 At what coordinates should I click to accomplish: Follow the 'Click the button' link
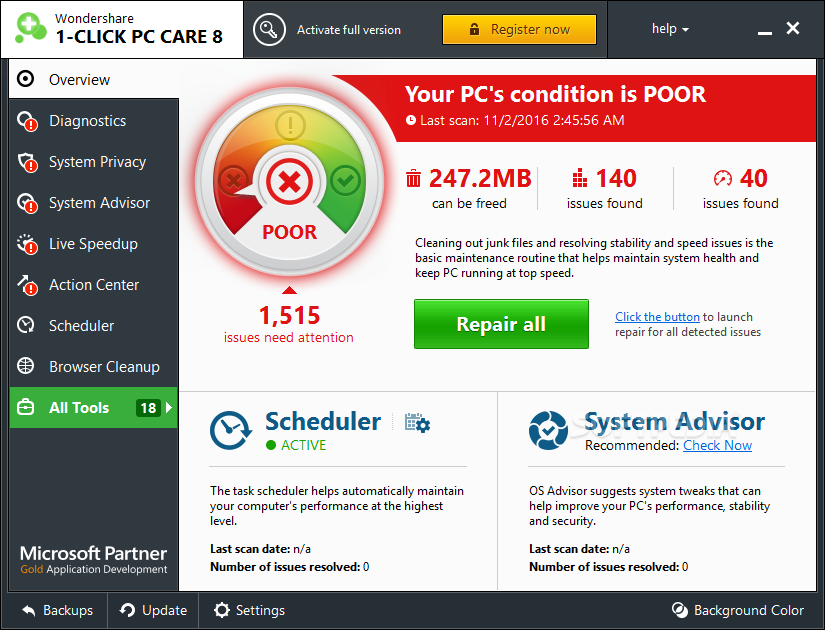pos(657,317)
